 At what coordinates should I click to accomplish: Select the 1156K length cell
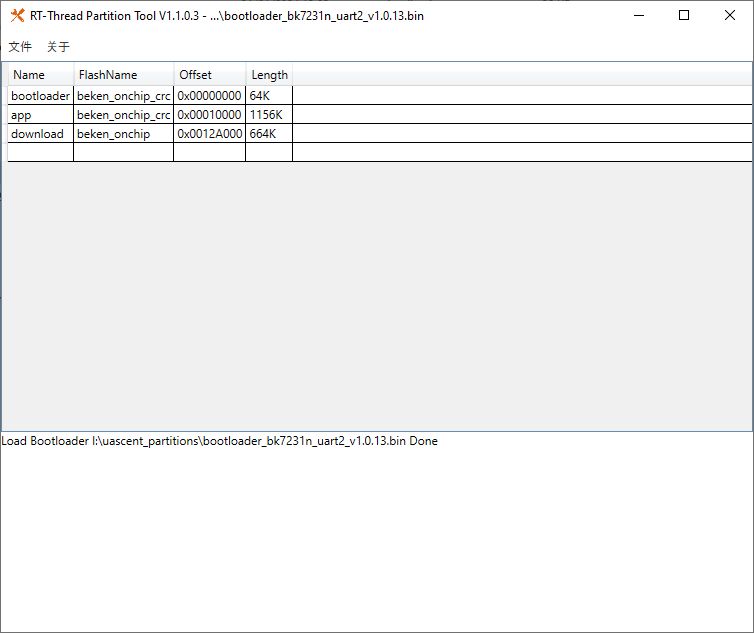click(269, 114)
